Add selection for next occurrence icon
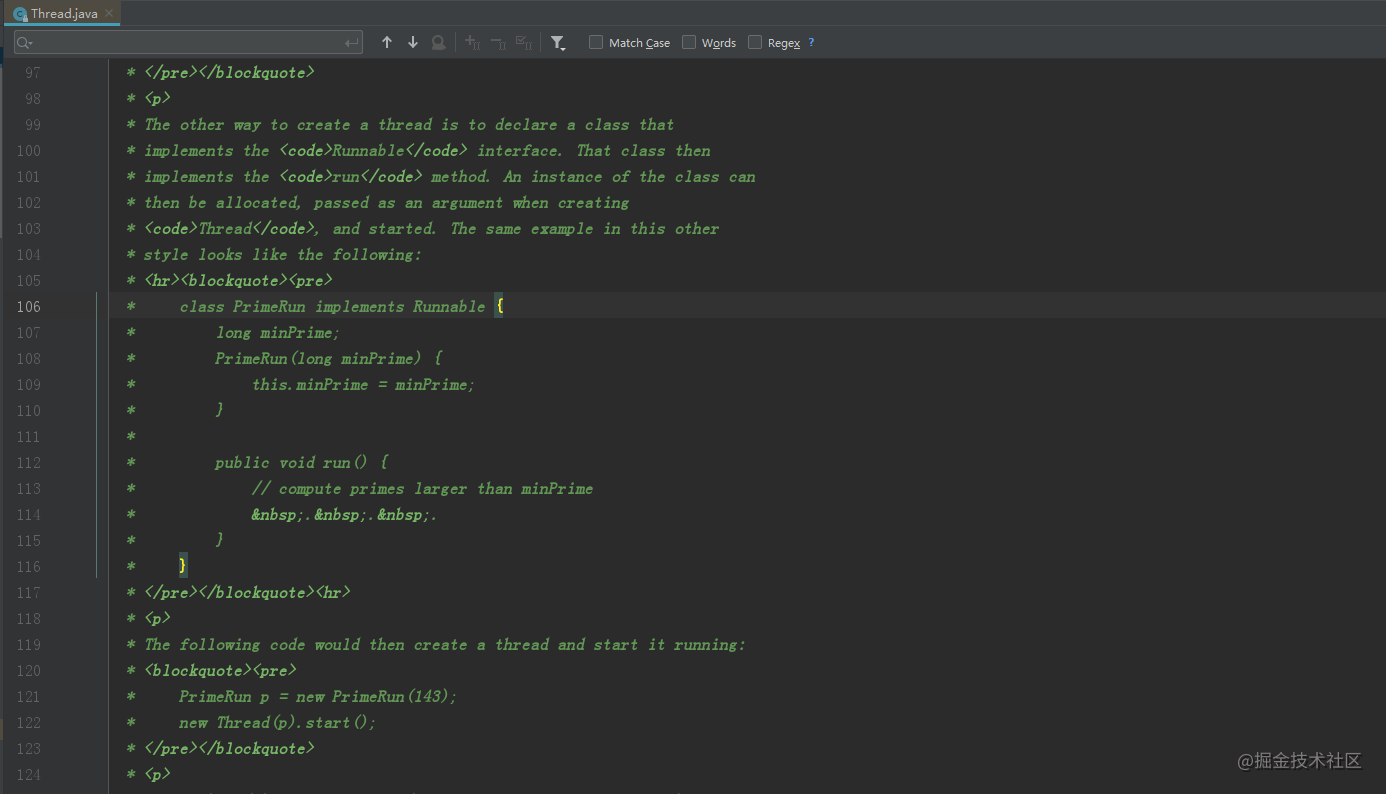The image size is (1386, 794). coord(473,42)
